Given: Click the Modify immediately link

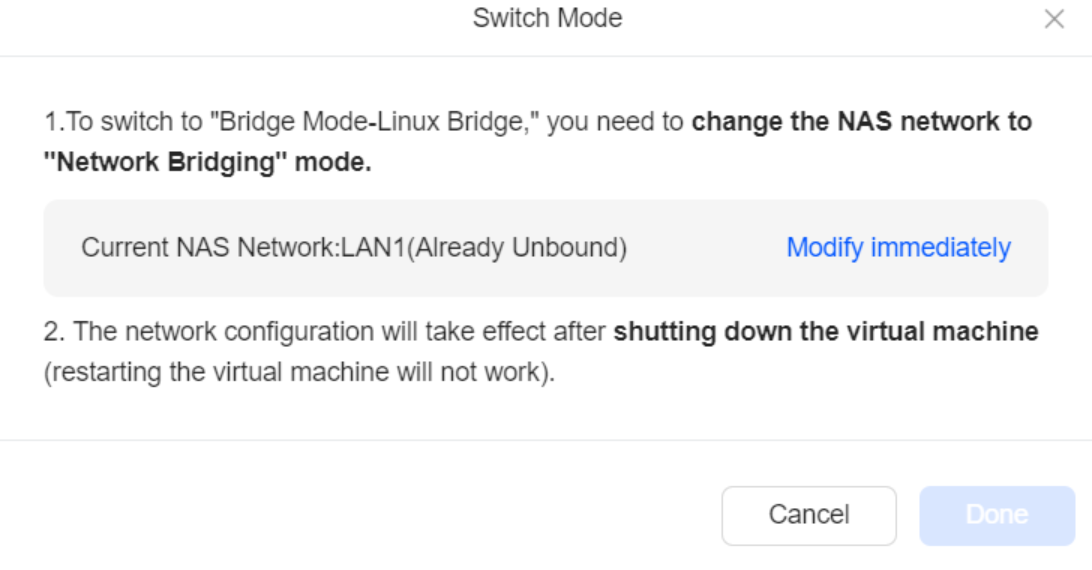Looking at the screenshot, I should 898,247.
